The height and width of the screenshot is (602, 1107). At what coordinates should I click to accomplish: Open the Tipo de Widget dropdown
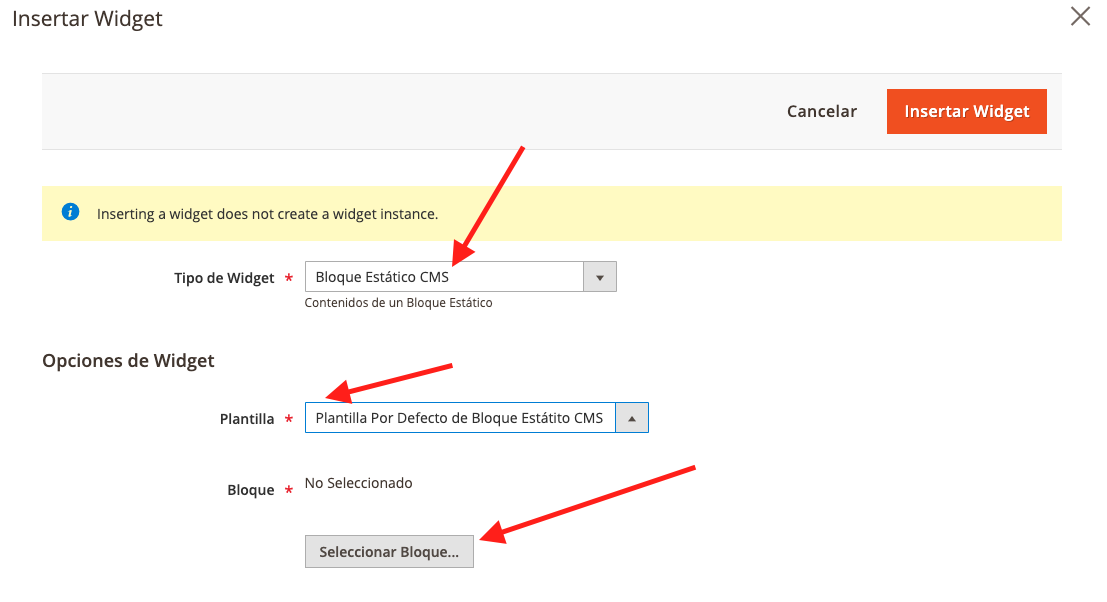(x=460, y=277)
